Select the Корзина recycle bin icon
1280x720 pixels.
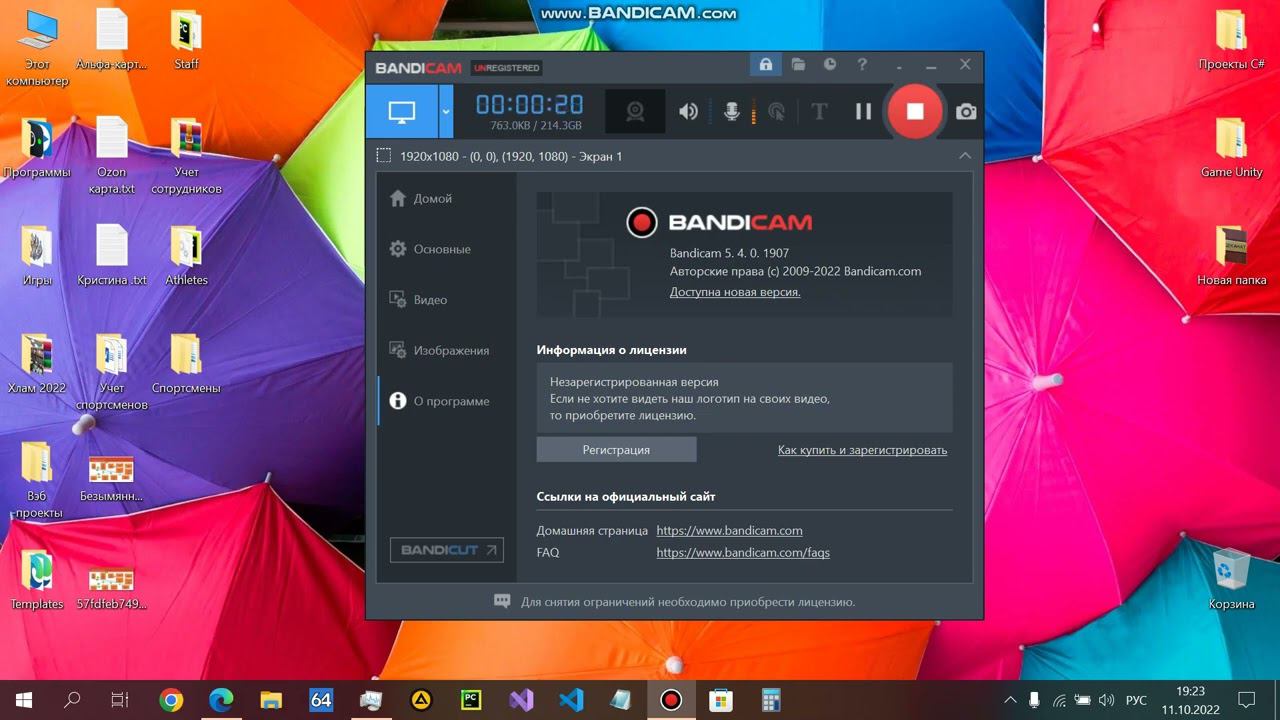(x=1231, y=580)
